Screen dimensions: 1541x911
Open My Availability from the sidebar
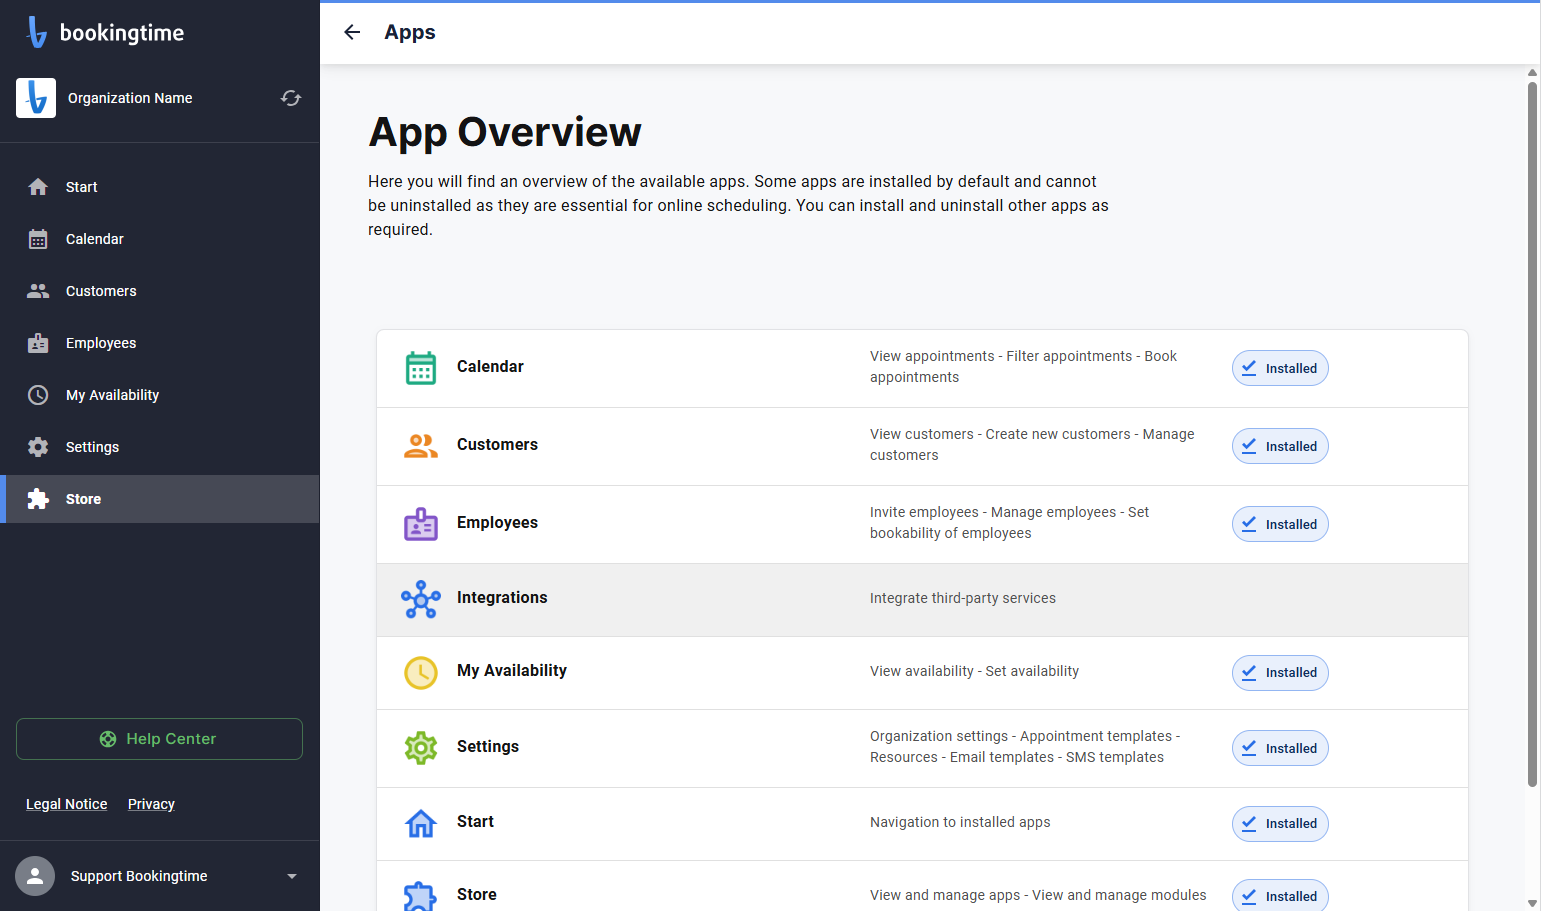pos(160,395)
